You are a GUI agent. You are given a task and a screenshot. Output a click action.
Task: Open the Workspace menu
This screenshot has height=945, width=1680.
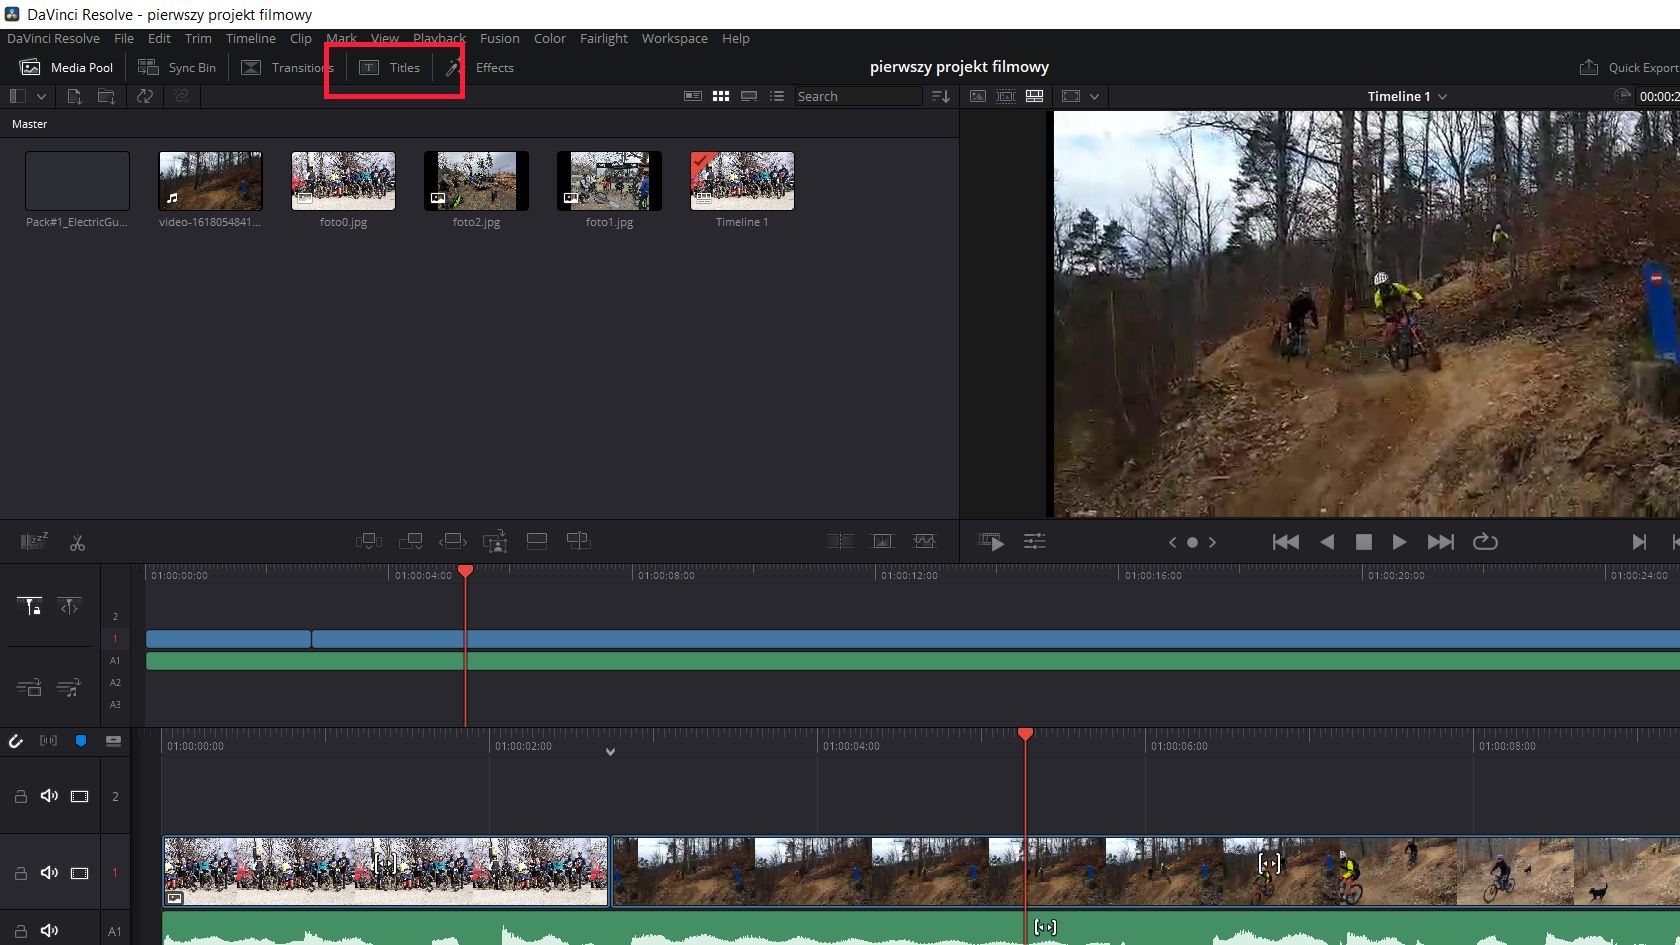674,38
